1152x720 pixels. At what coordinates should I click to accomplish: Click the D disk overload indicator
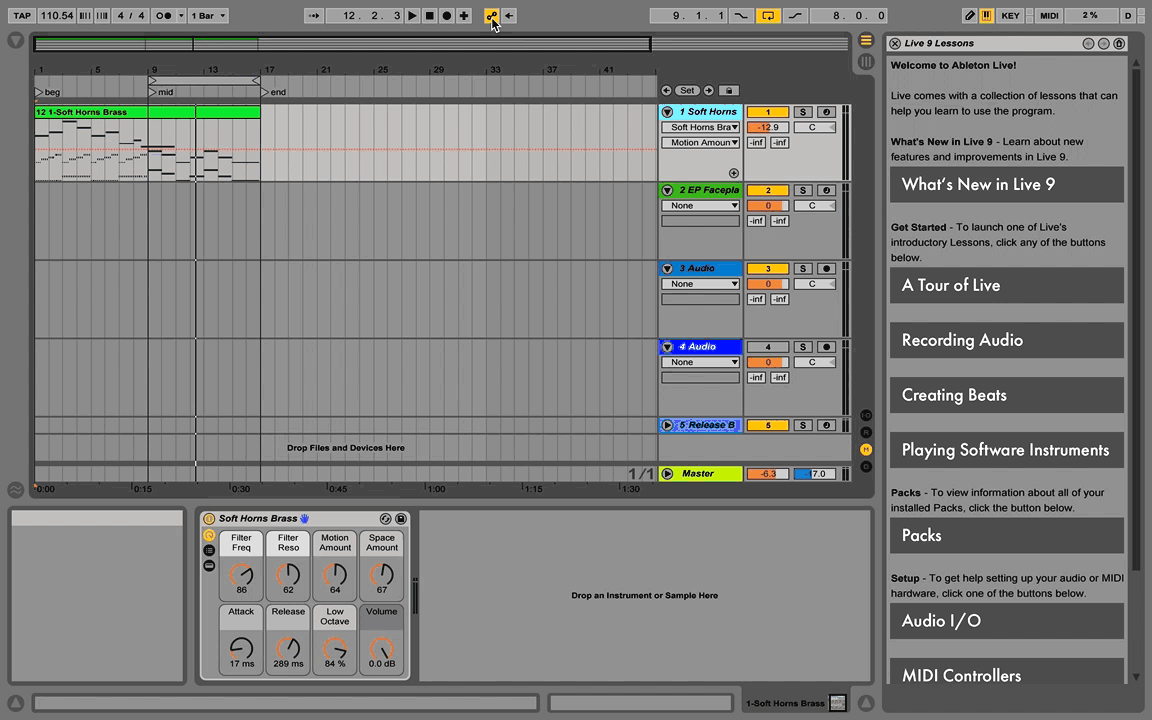tap(1128, 15)
